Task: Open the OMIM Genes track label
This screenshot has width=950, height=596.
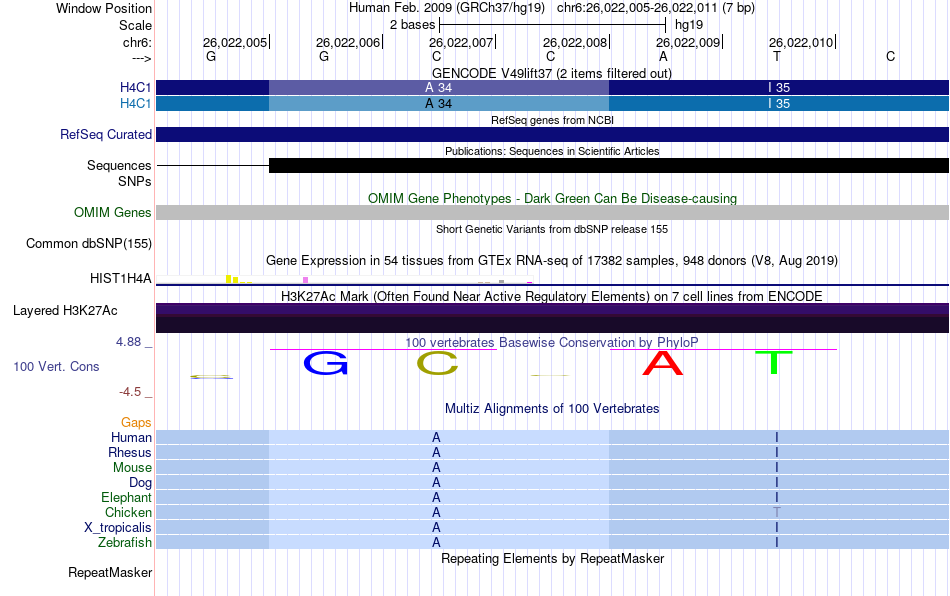Action: coord(113,213)
